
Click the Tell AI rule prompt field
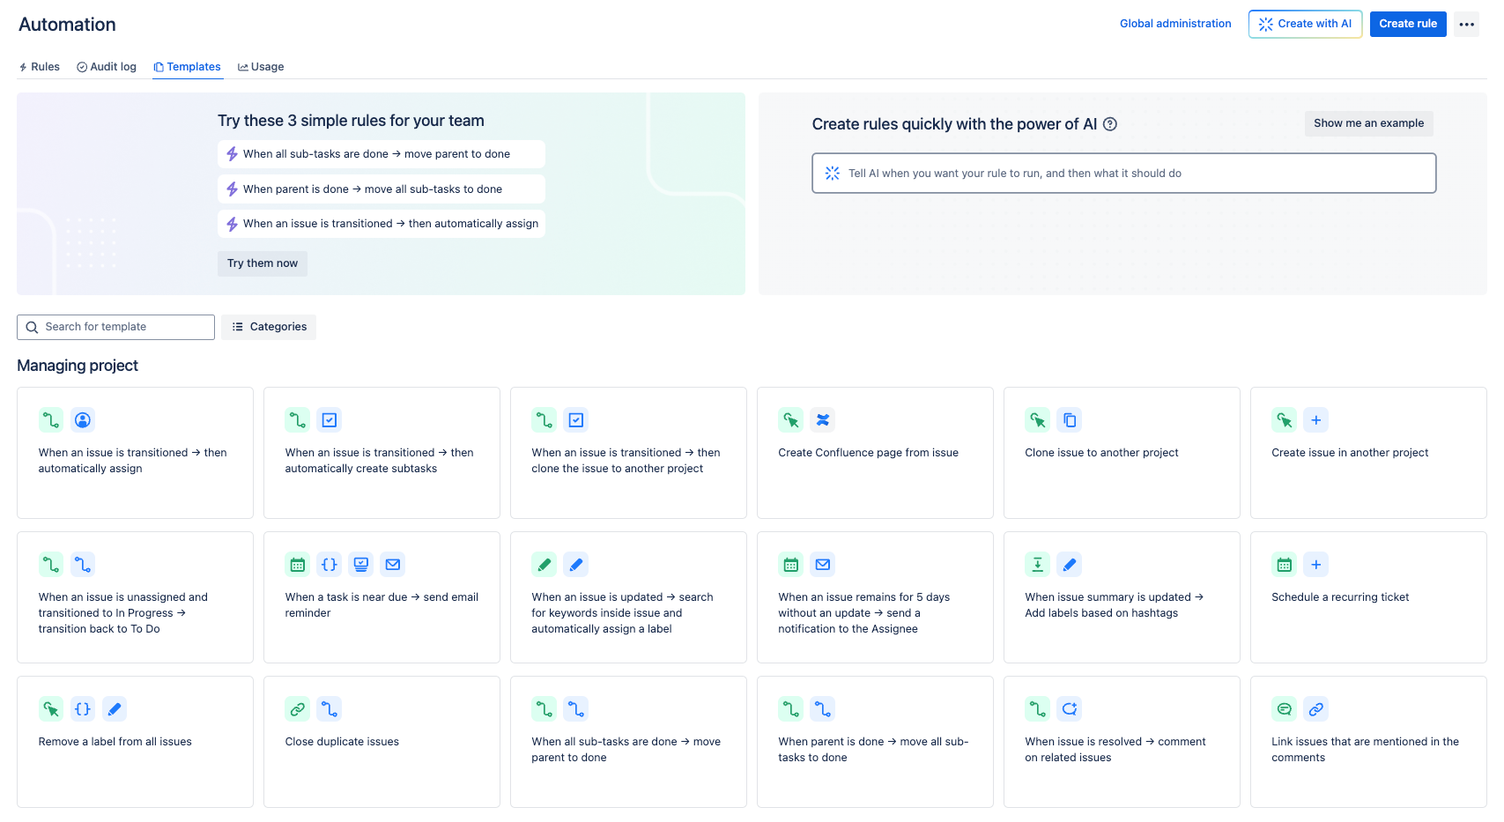tap(1124, 173)
